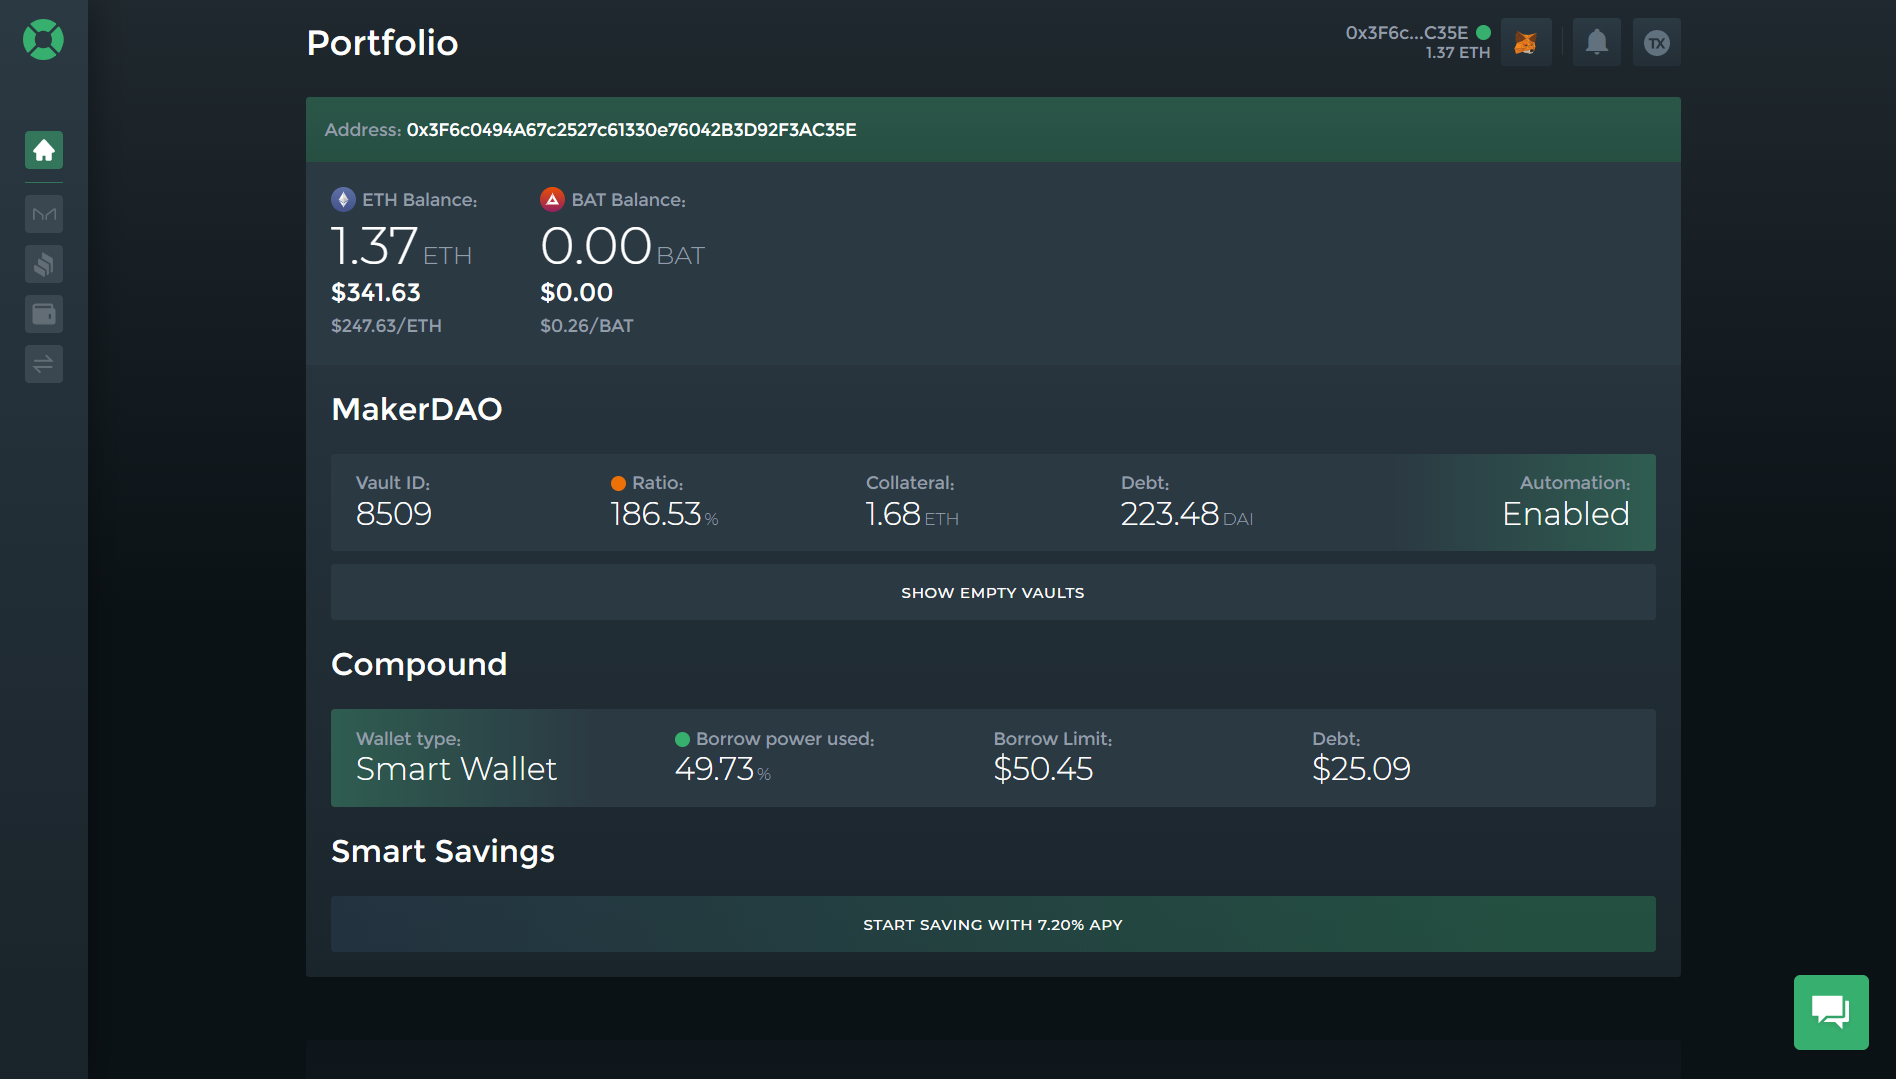Start saving with 7.20% APY

(x=992, y=924)
